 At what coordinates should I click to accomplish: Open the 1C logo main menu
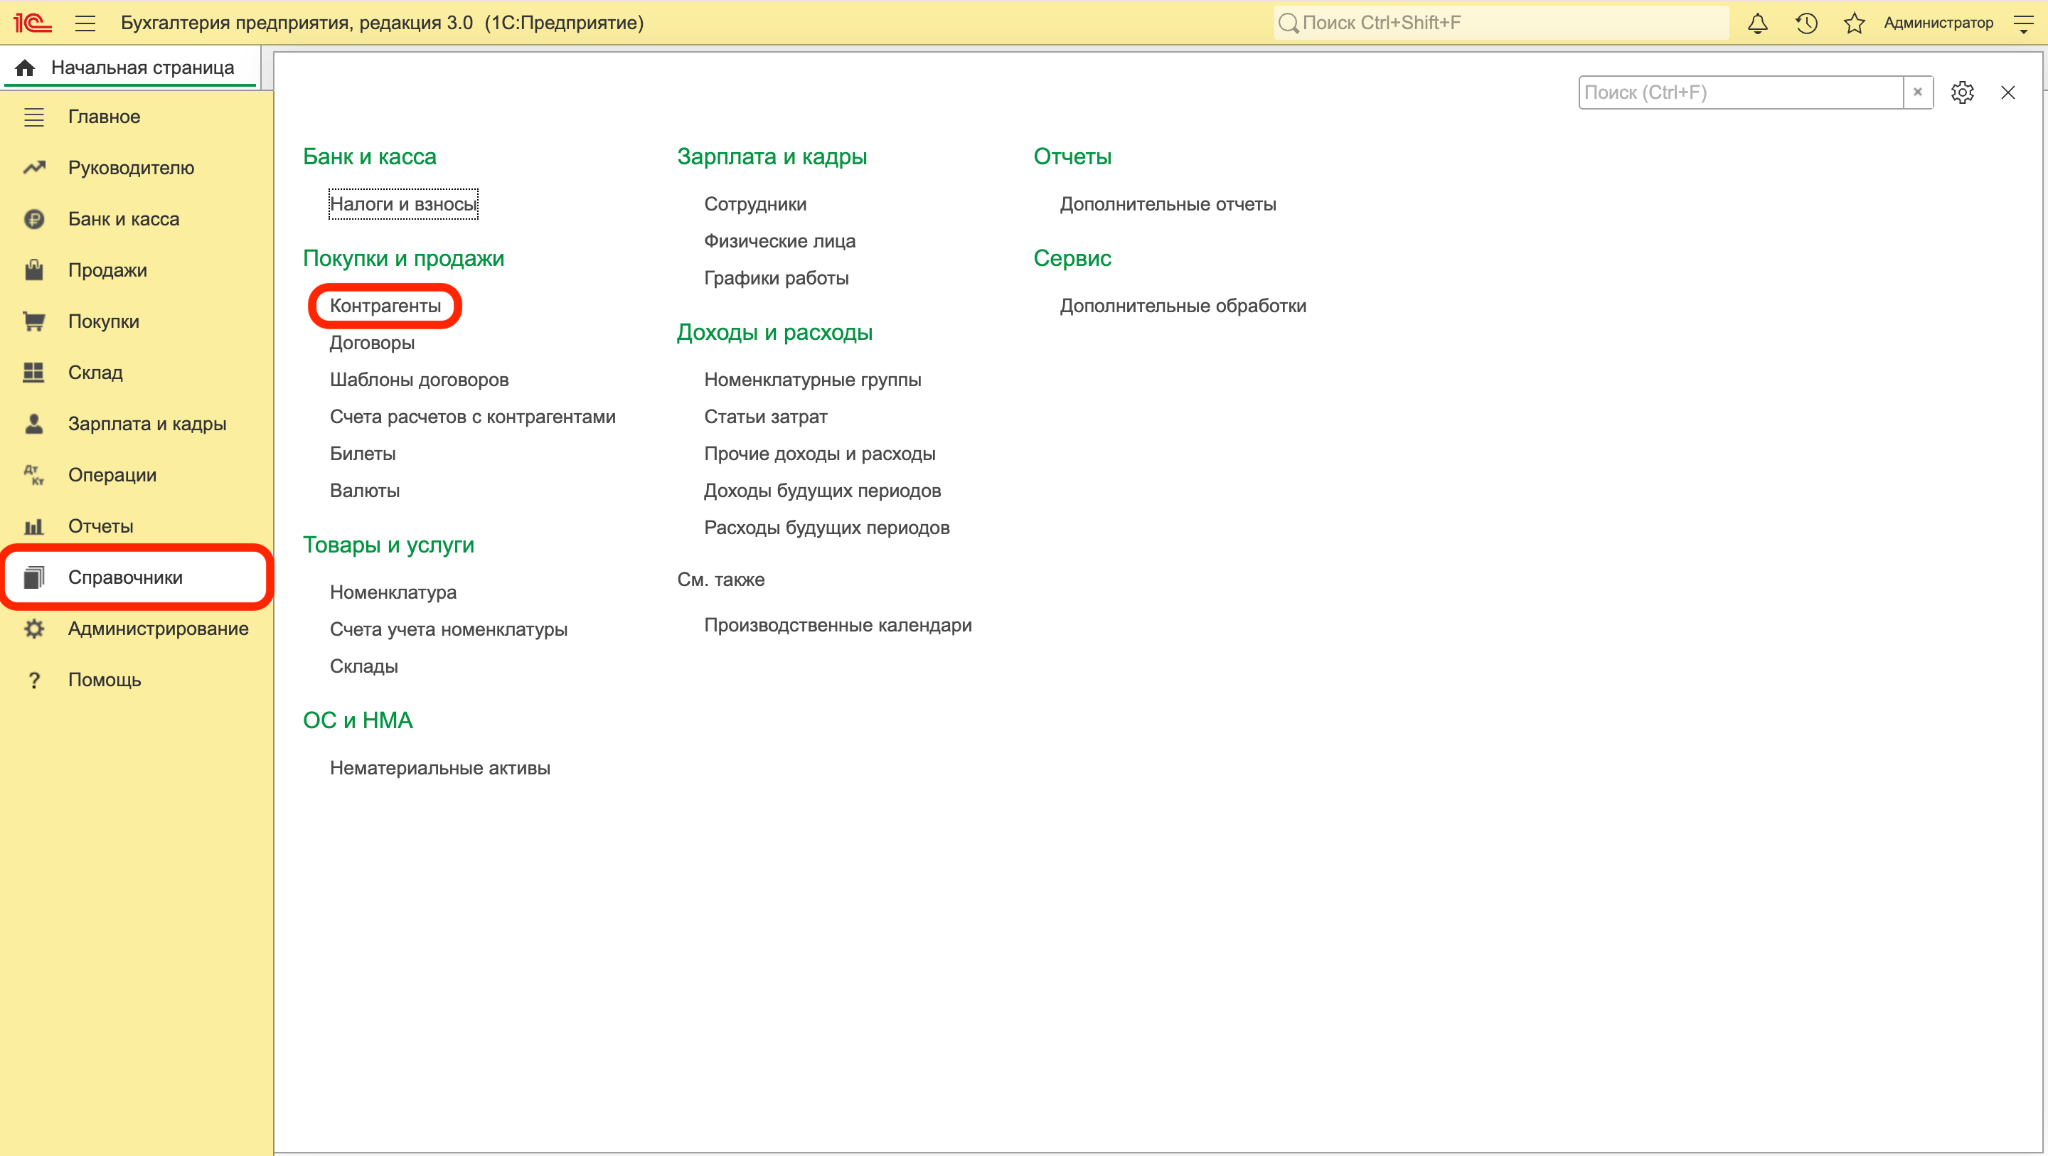[32, 23]
